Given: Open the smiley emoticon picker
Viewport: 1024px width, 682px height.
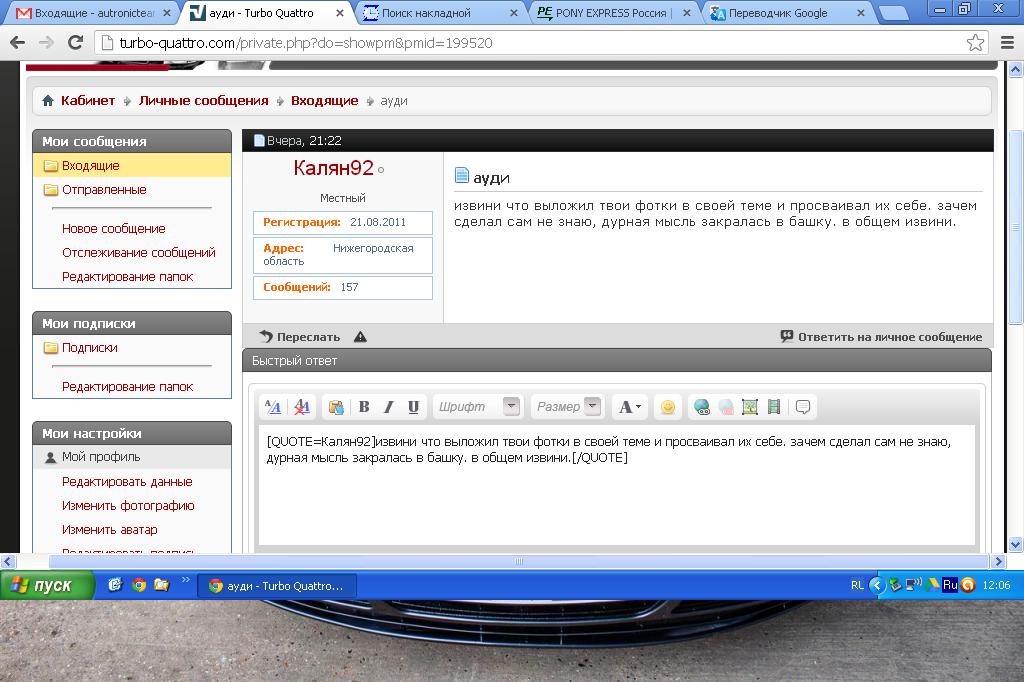Looking at the screenshot, I should [x=668, y=407].
